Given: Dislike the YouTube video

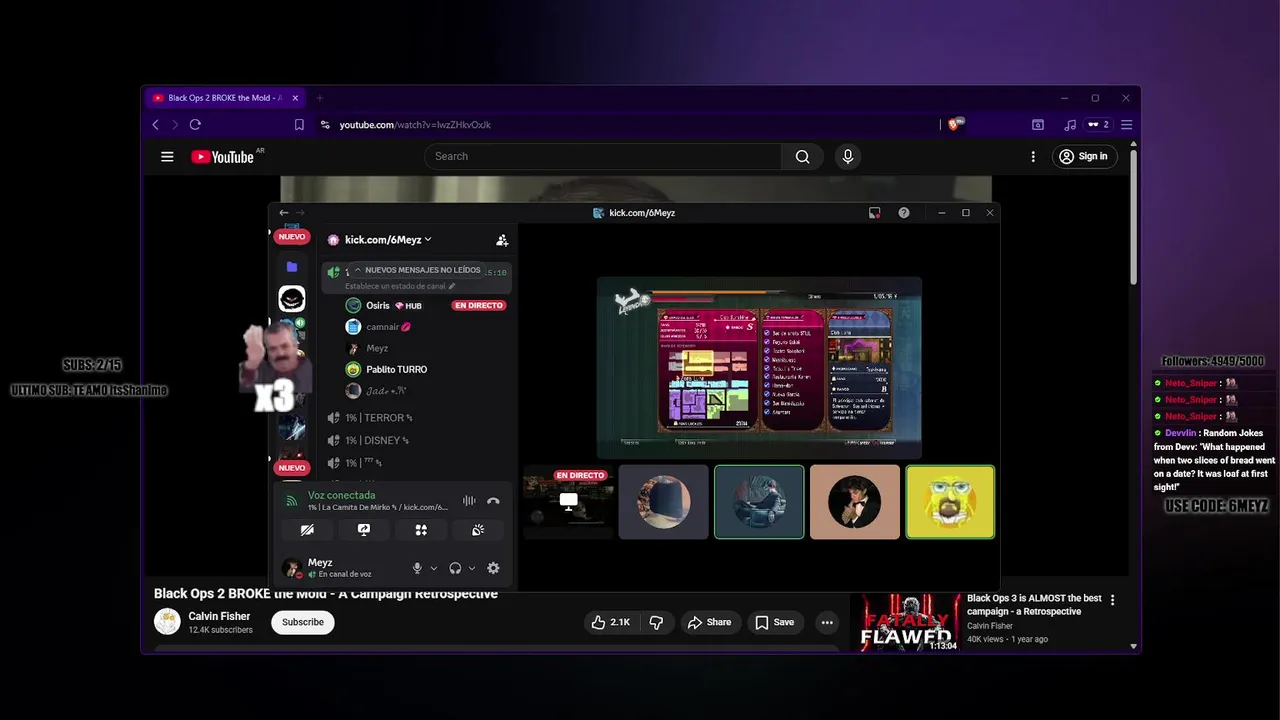Looking at the screenshot, I should [x=657, y=622].
